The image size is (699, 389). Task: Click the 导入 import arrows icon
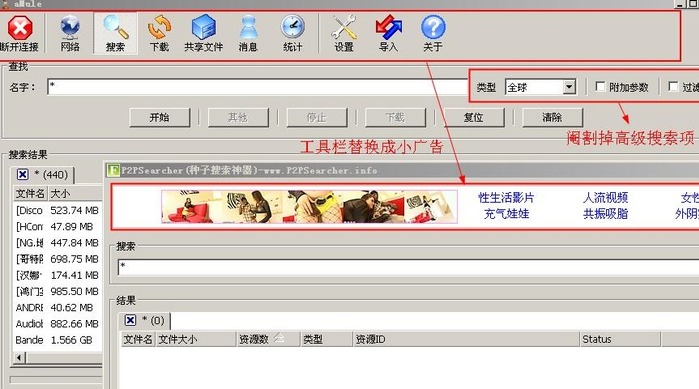(x=388, y=27)
